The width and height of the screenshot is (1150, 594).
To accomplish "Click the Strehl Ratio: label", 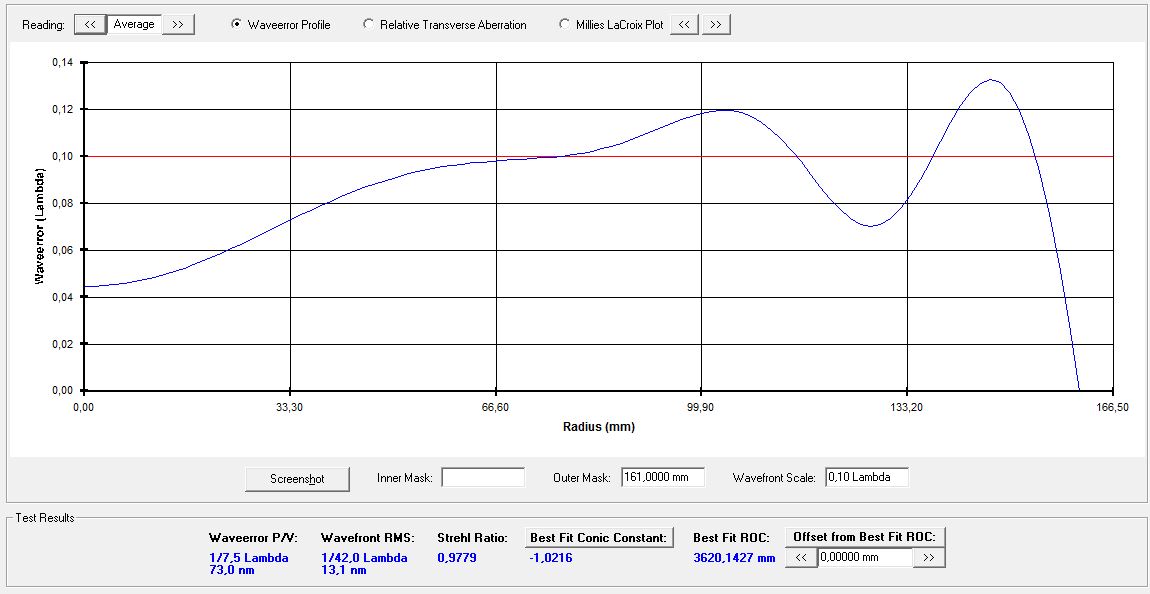I will tap(472, 538).
